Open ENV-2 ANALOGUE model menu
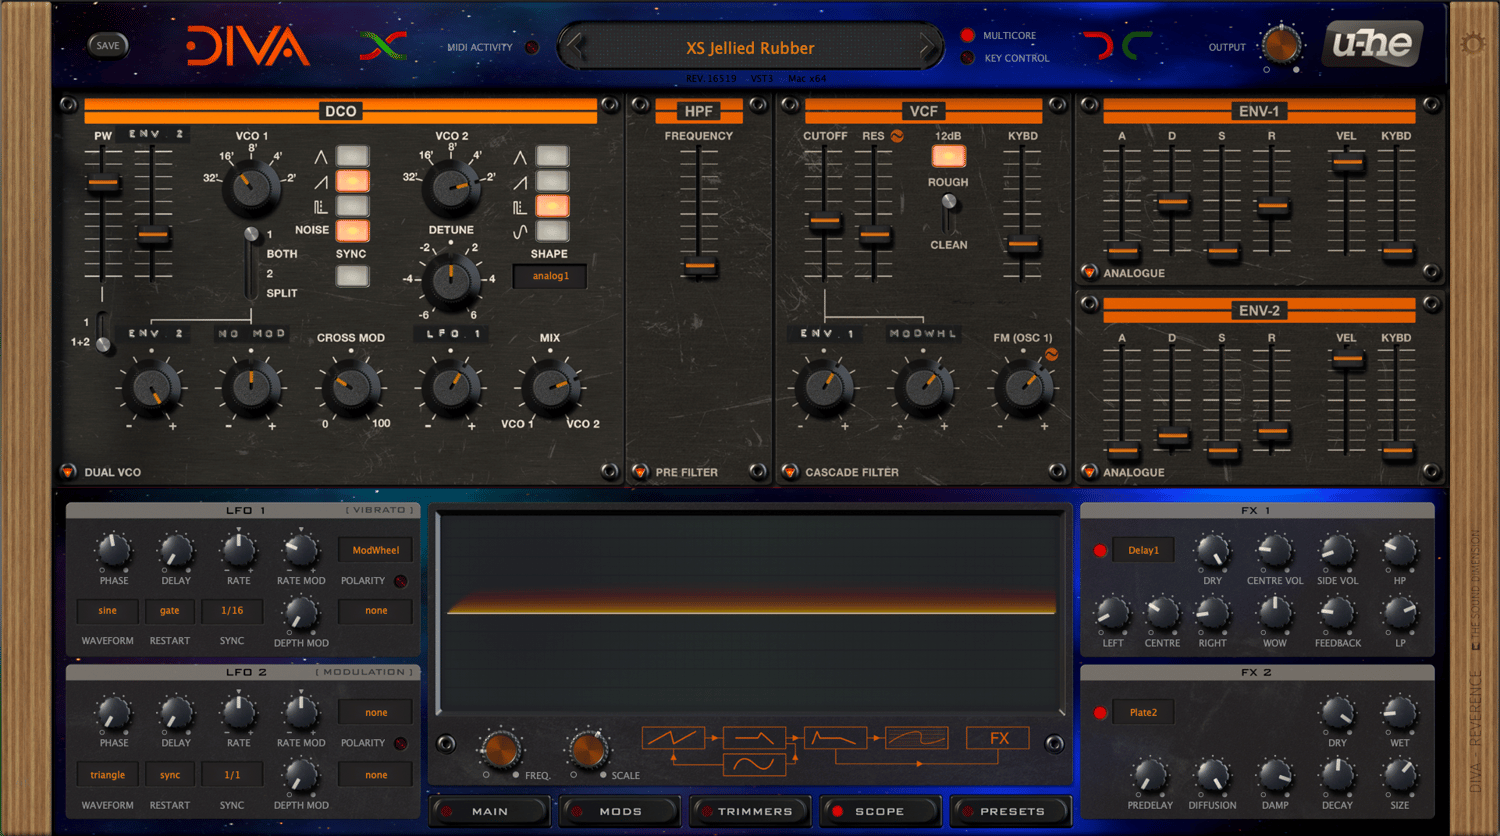Image resolution: width=1500 pixels, height=836 pixels. [1089, 472]
